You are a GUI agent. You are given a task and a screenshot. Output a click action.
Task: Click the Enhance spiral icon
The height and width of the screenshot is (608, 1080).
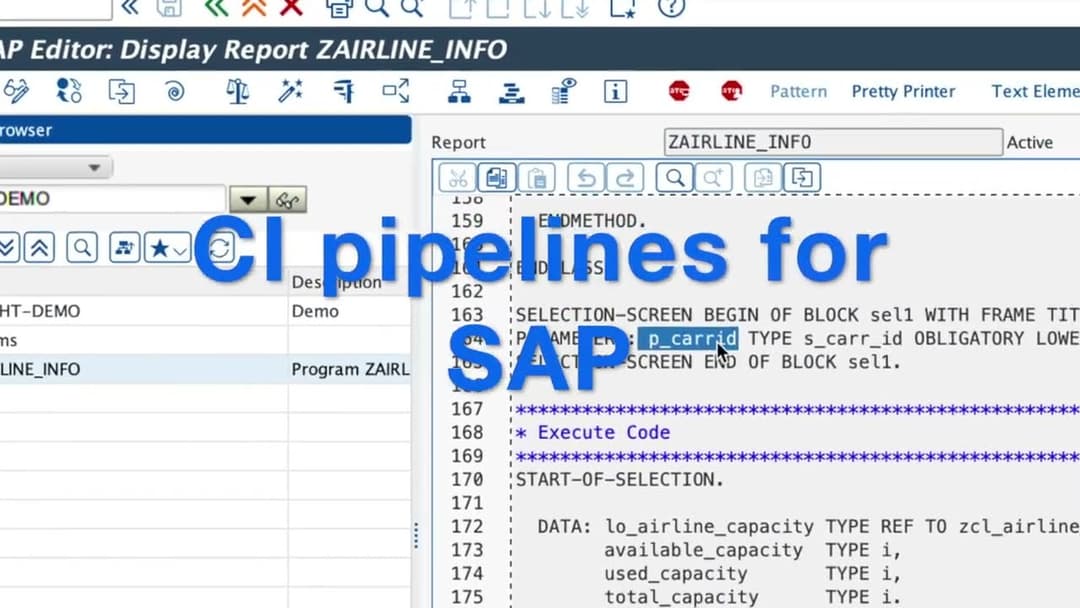(x=175, y=91)
